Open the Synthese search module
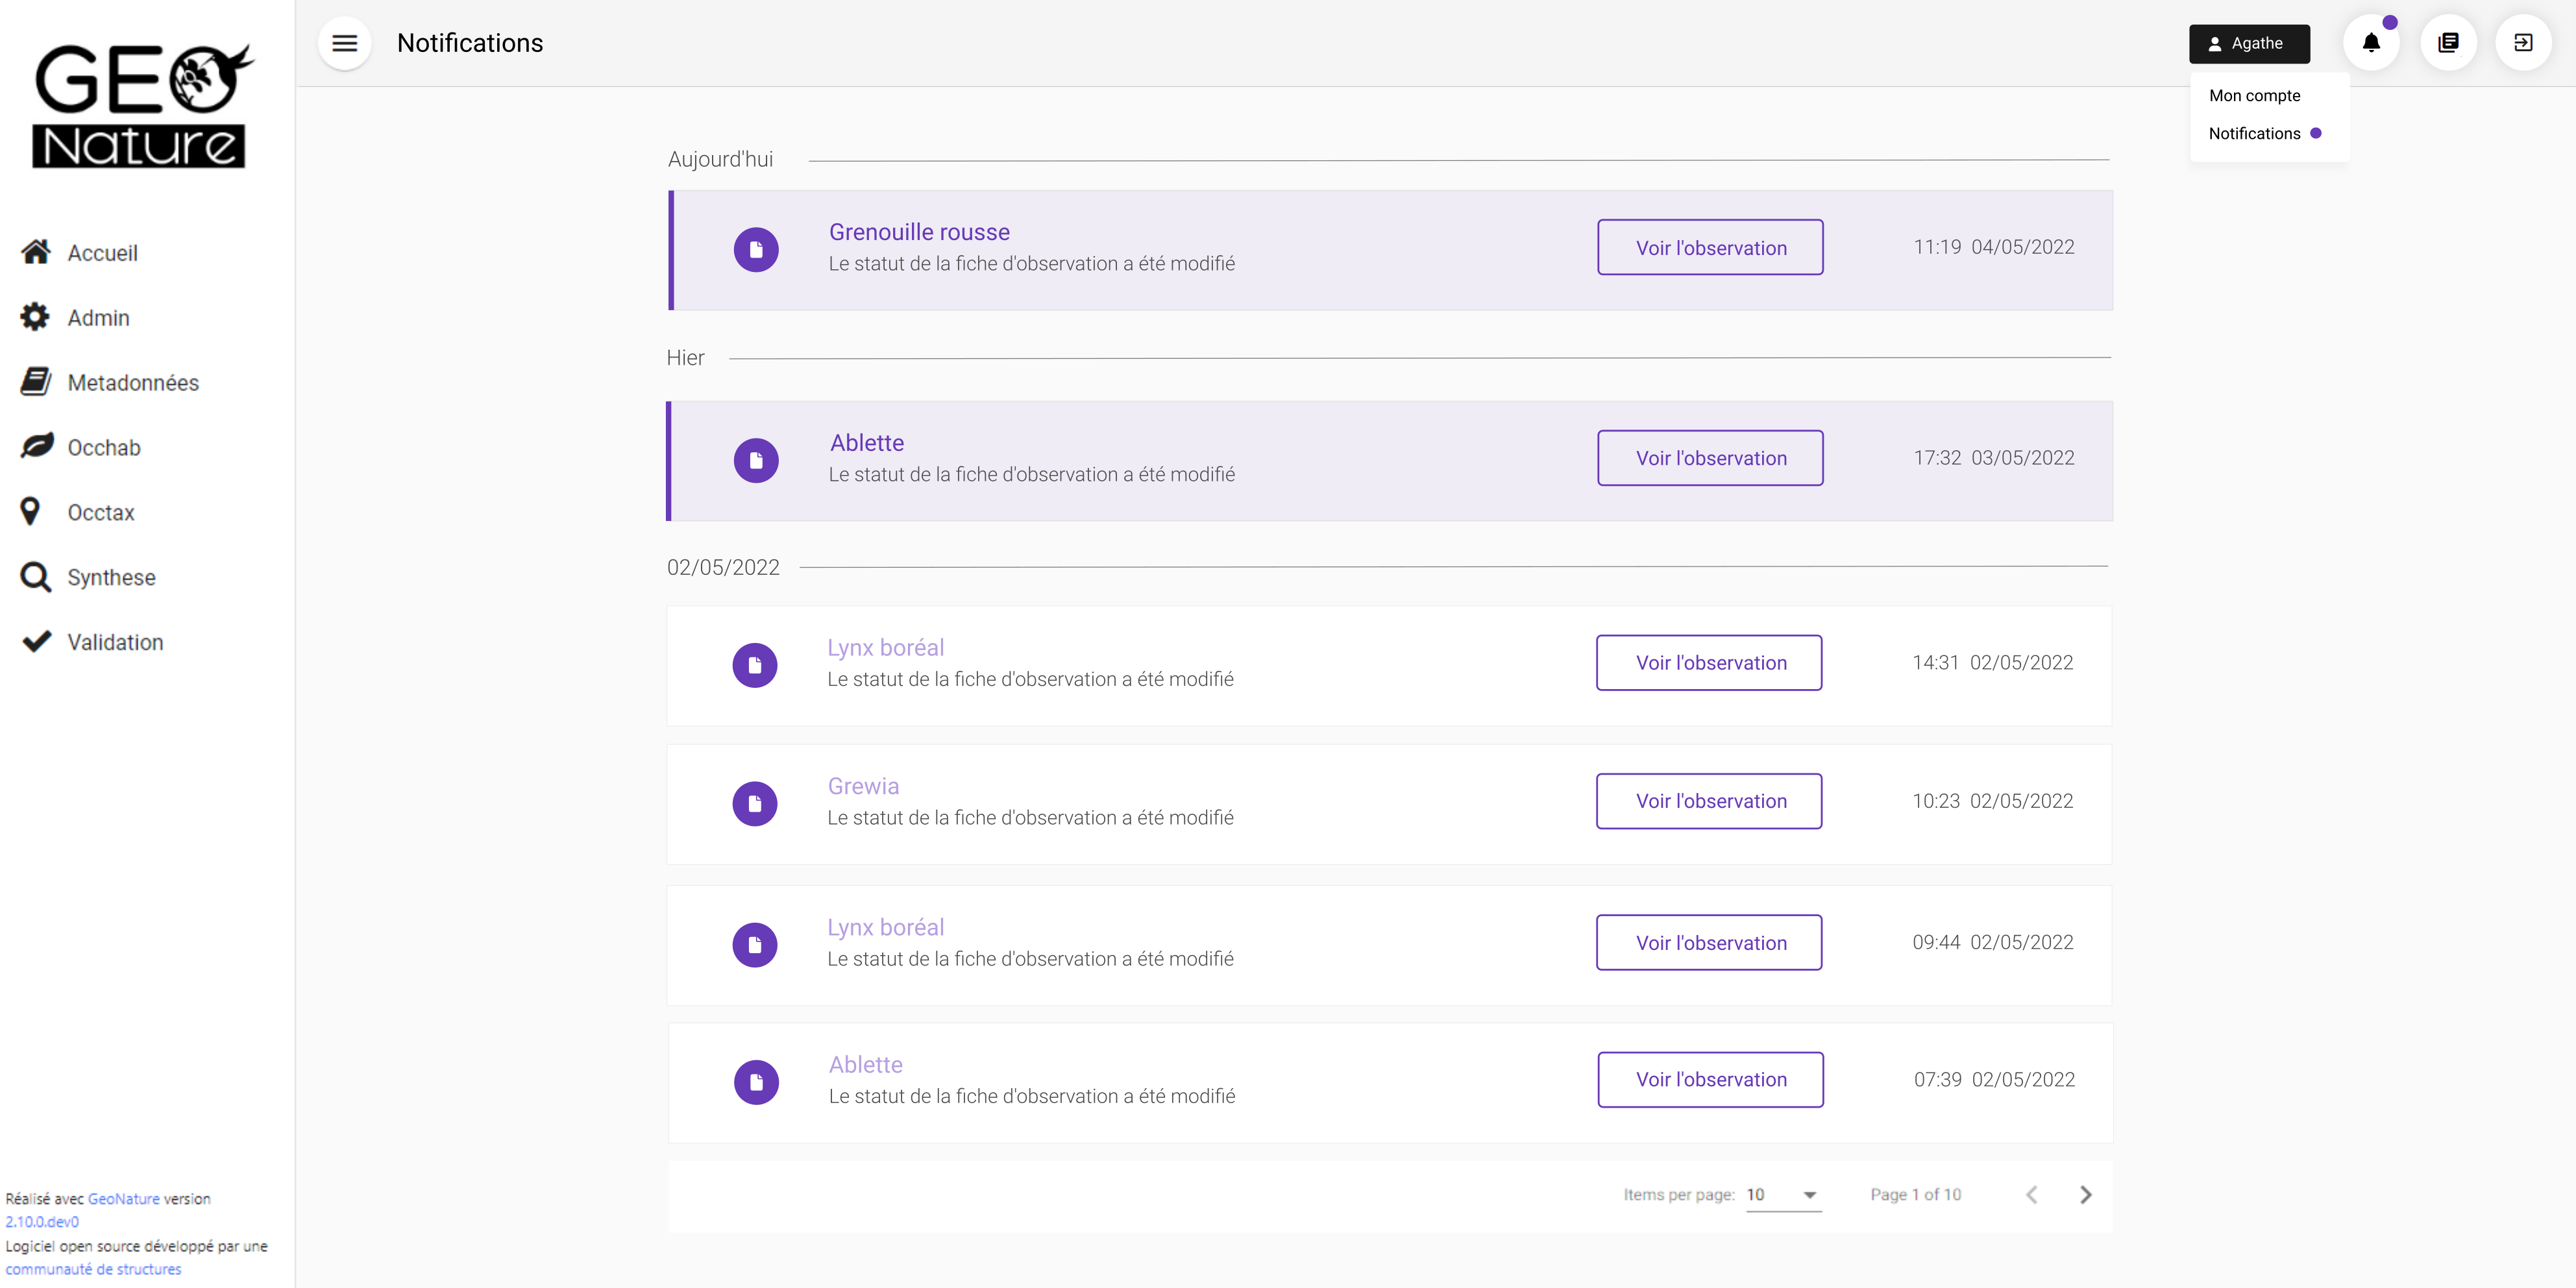2576x1288 pixels. (111, 578)
